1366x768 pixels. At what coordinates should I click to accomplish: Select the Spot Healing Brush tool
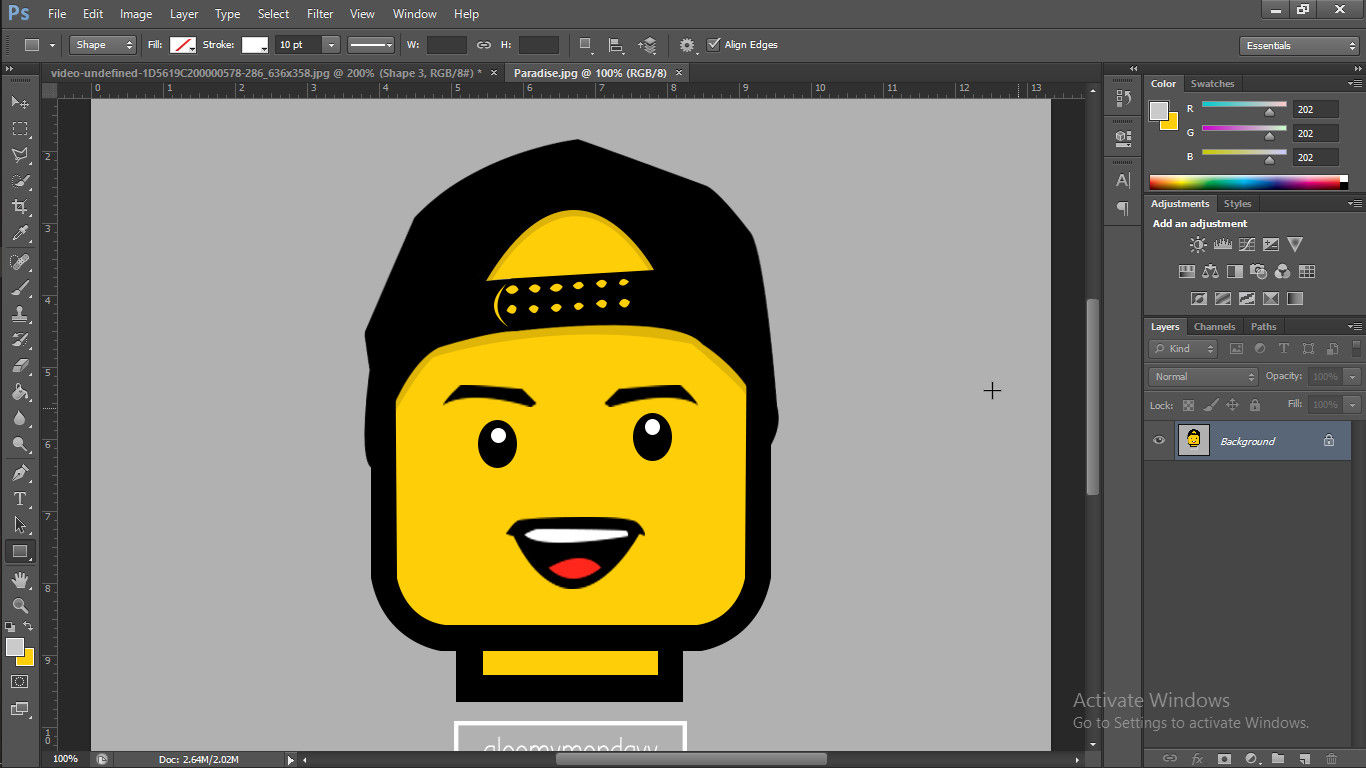[20, 262]
